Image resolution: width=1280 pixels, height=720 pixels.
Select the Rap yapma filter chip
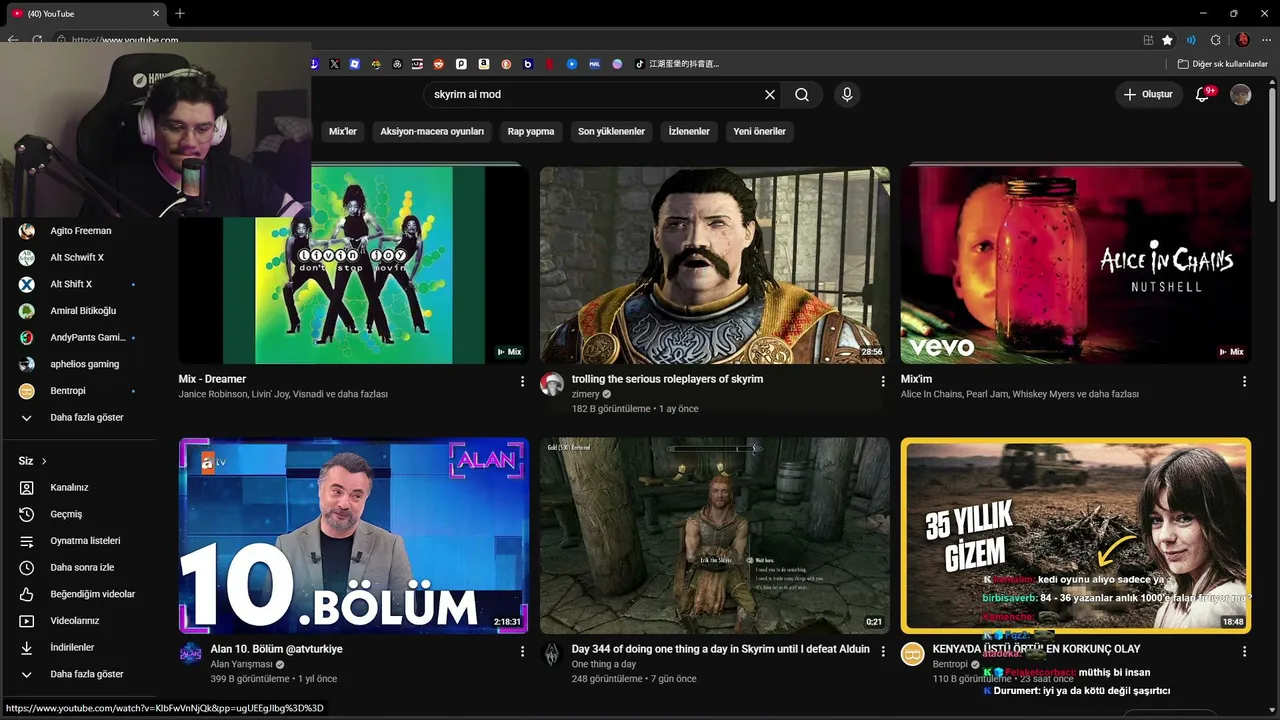531,131
